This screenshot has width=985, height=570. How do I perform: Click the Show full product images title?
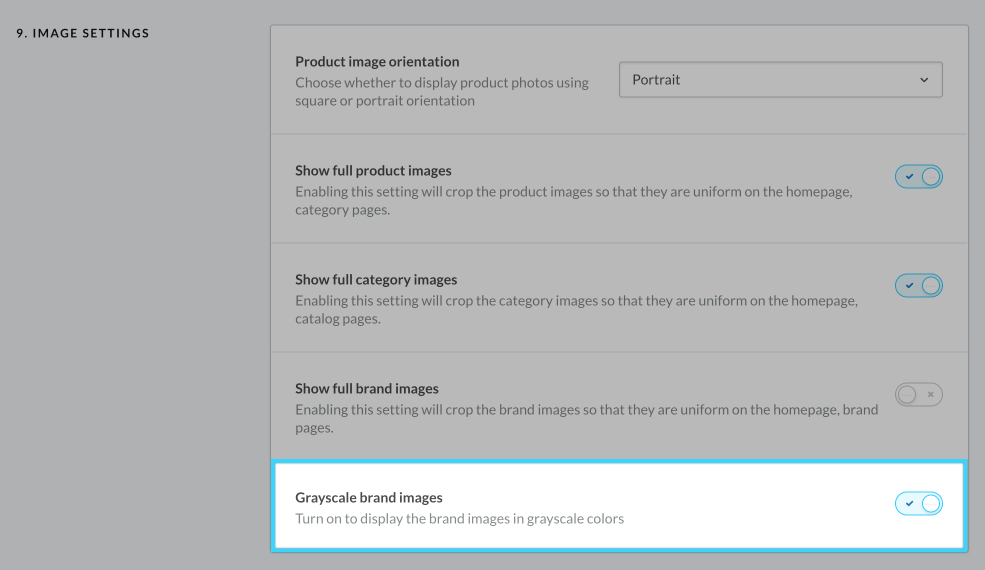(x=373, y=171)
